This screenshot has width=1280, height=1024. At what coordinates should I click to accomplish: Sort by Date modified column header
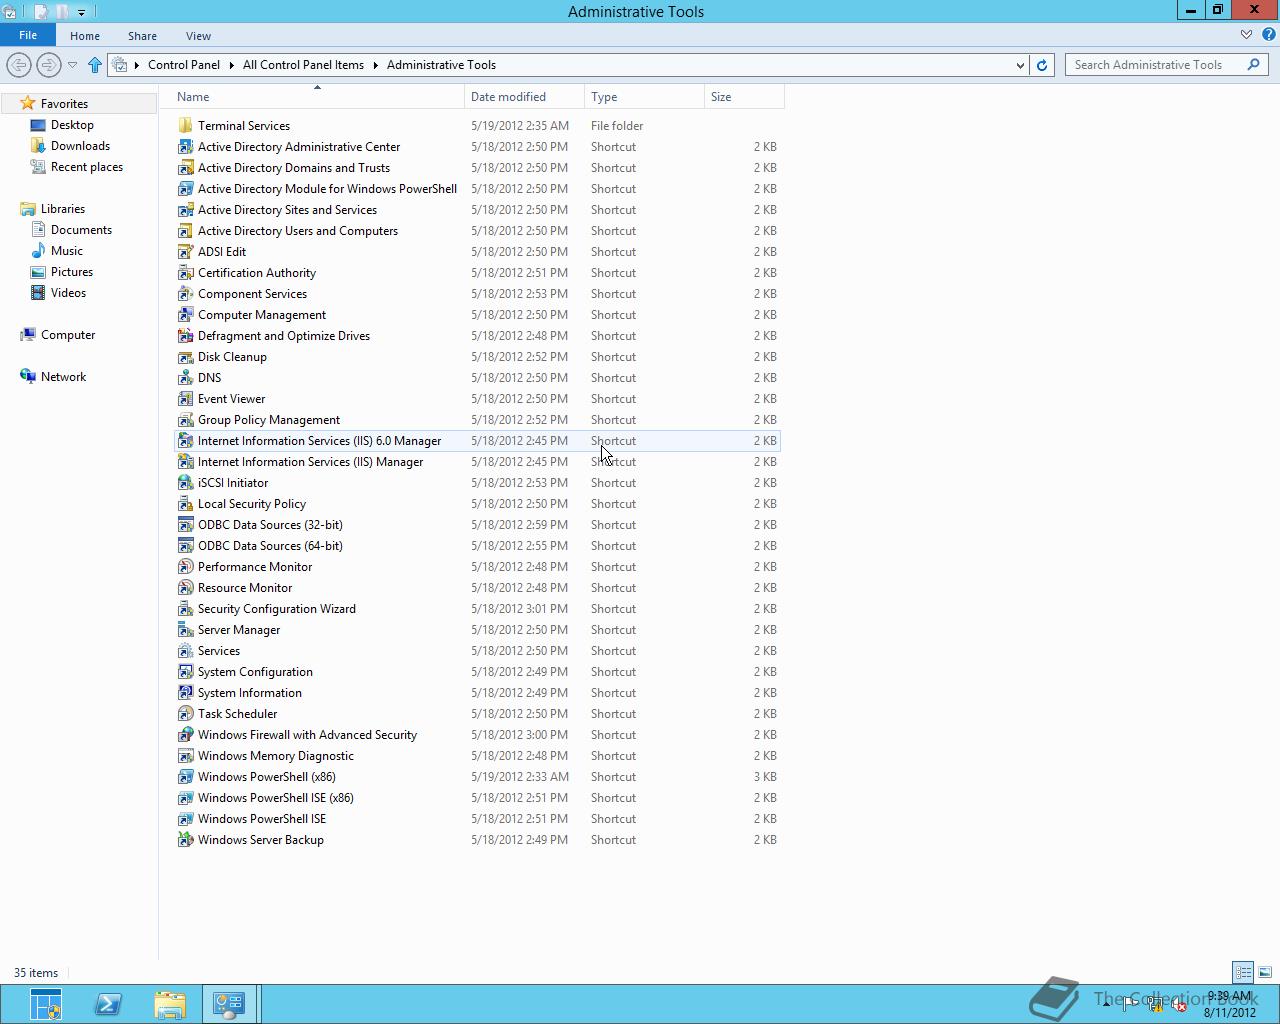click(x=525, y=97)
